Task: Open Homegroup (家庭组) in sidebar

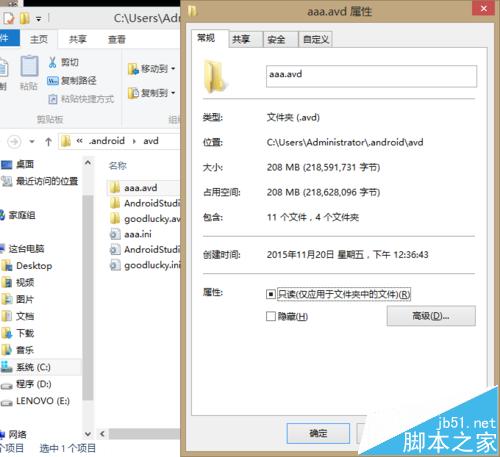Action: click(x=18, y=215)
